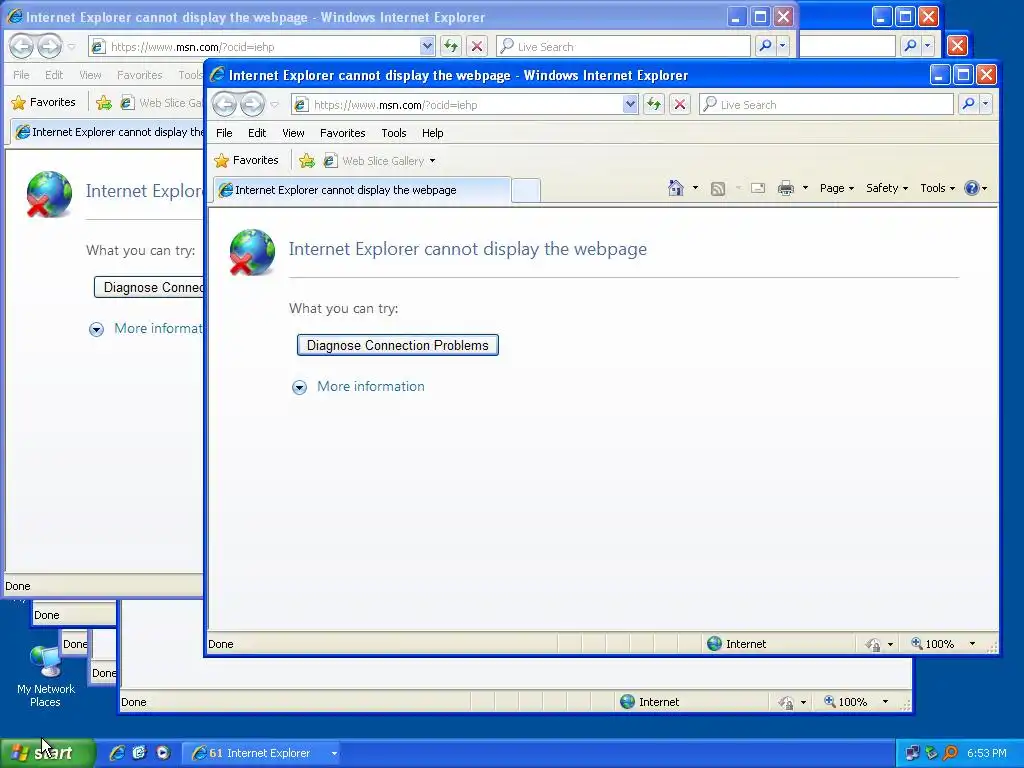Select the front window's page tab
This screenshot has width=1024, height=768.
pos(360,190)
